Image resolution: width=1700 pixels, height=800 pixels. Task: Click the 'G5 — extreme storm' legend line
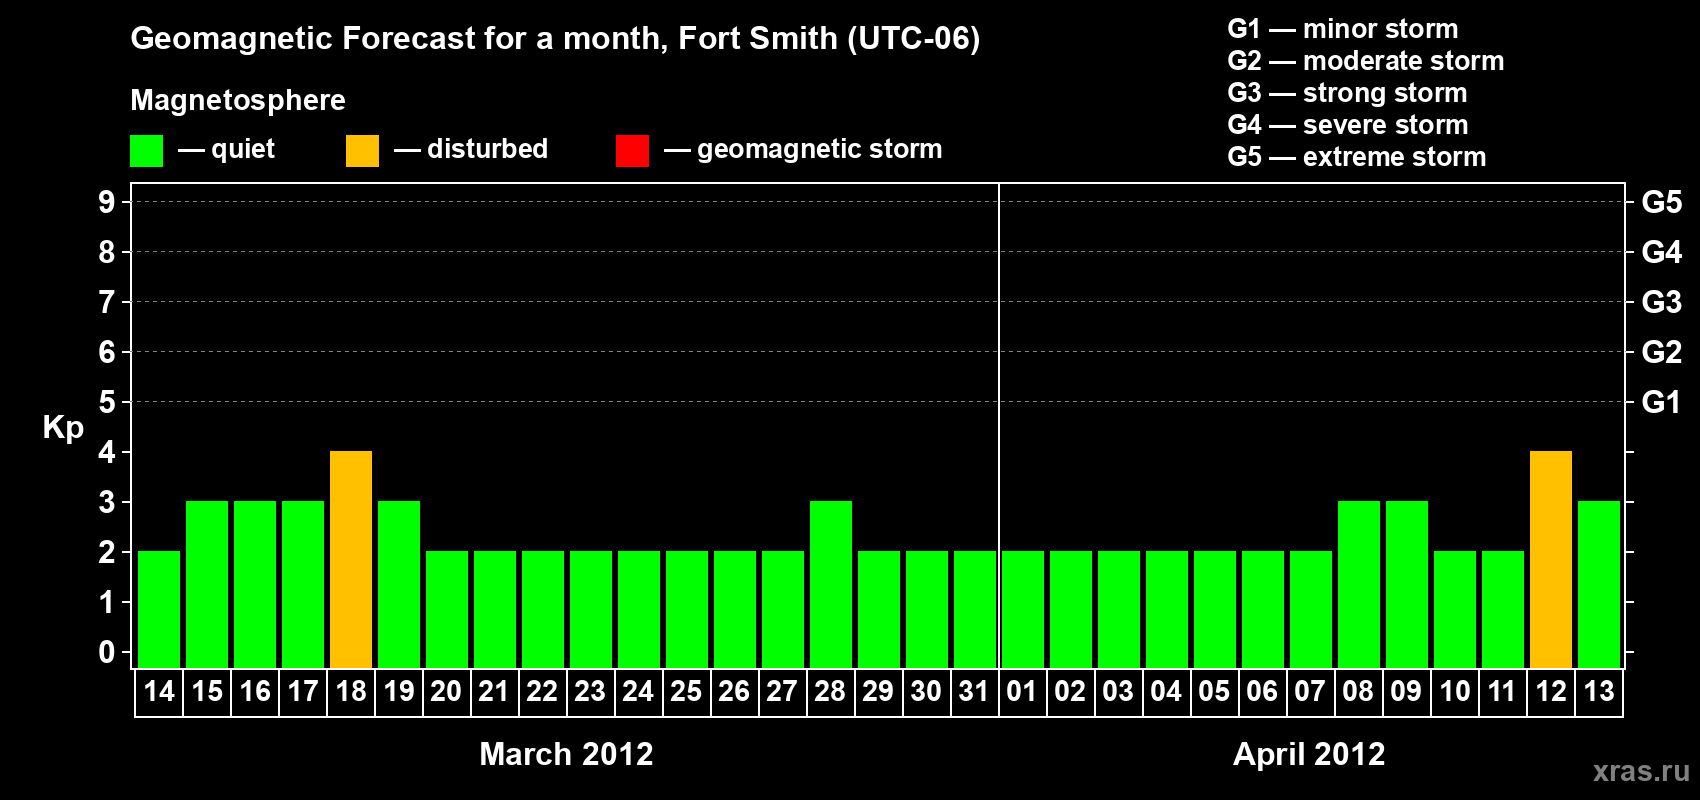(x=1357, y=157)
